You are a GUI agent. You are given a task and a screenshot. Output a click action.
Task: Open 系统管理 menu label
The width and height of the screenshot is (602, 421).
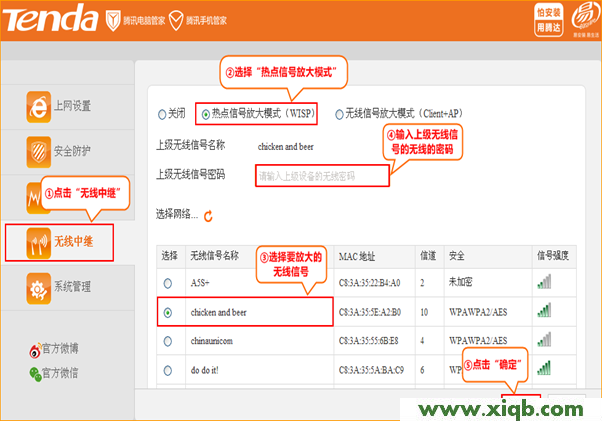point(73,287)
